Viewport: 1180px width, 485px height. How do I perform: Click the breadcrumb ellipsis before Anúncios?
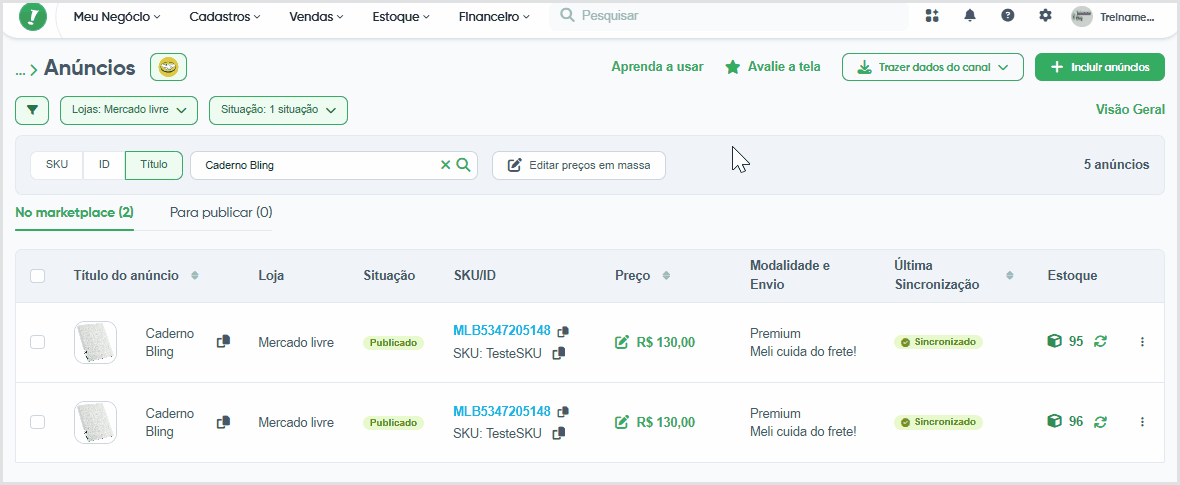click(20, 70)
